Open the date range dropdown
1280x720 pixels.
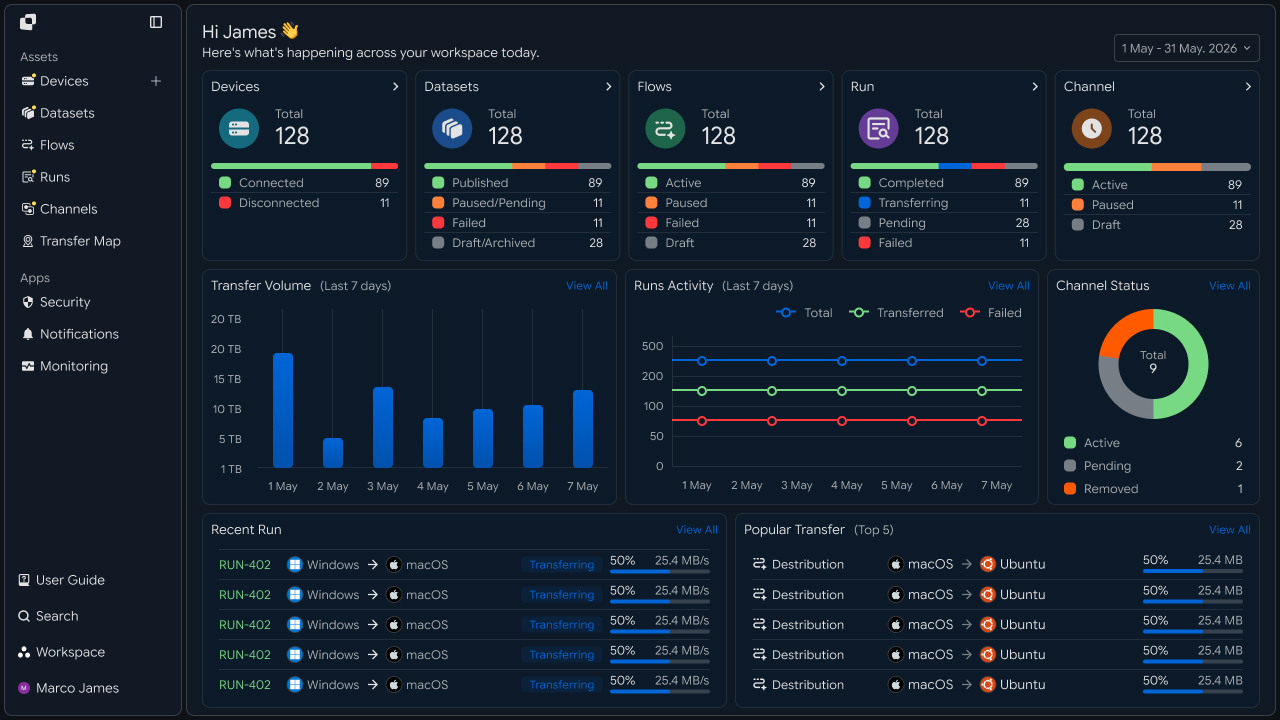[1187, 48]
